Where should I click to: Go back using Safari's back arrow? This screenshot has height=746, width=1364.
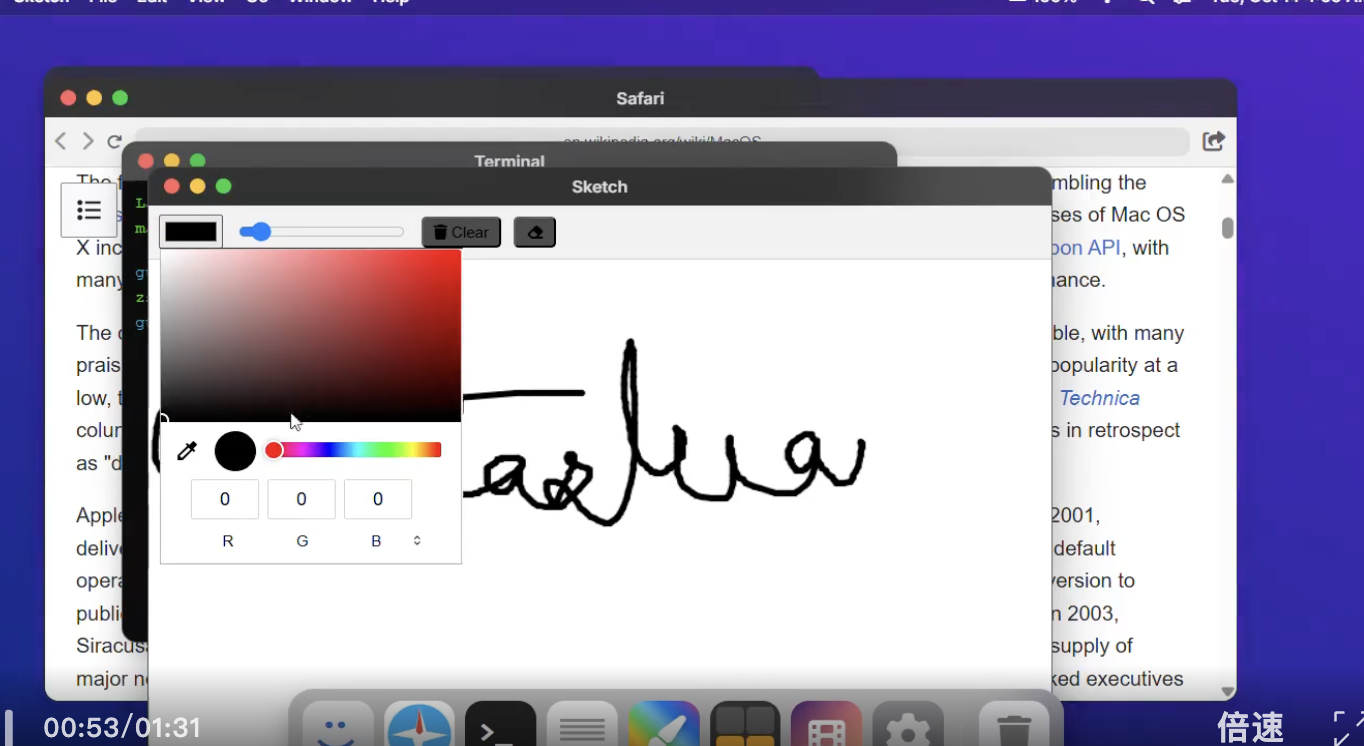(x=61, y=141)
